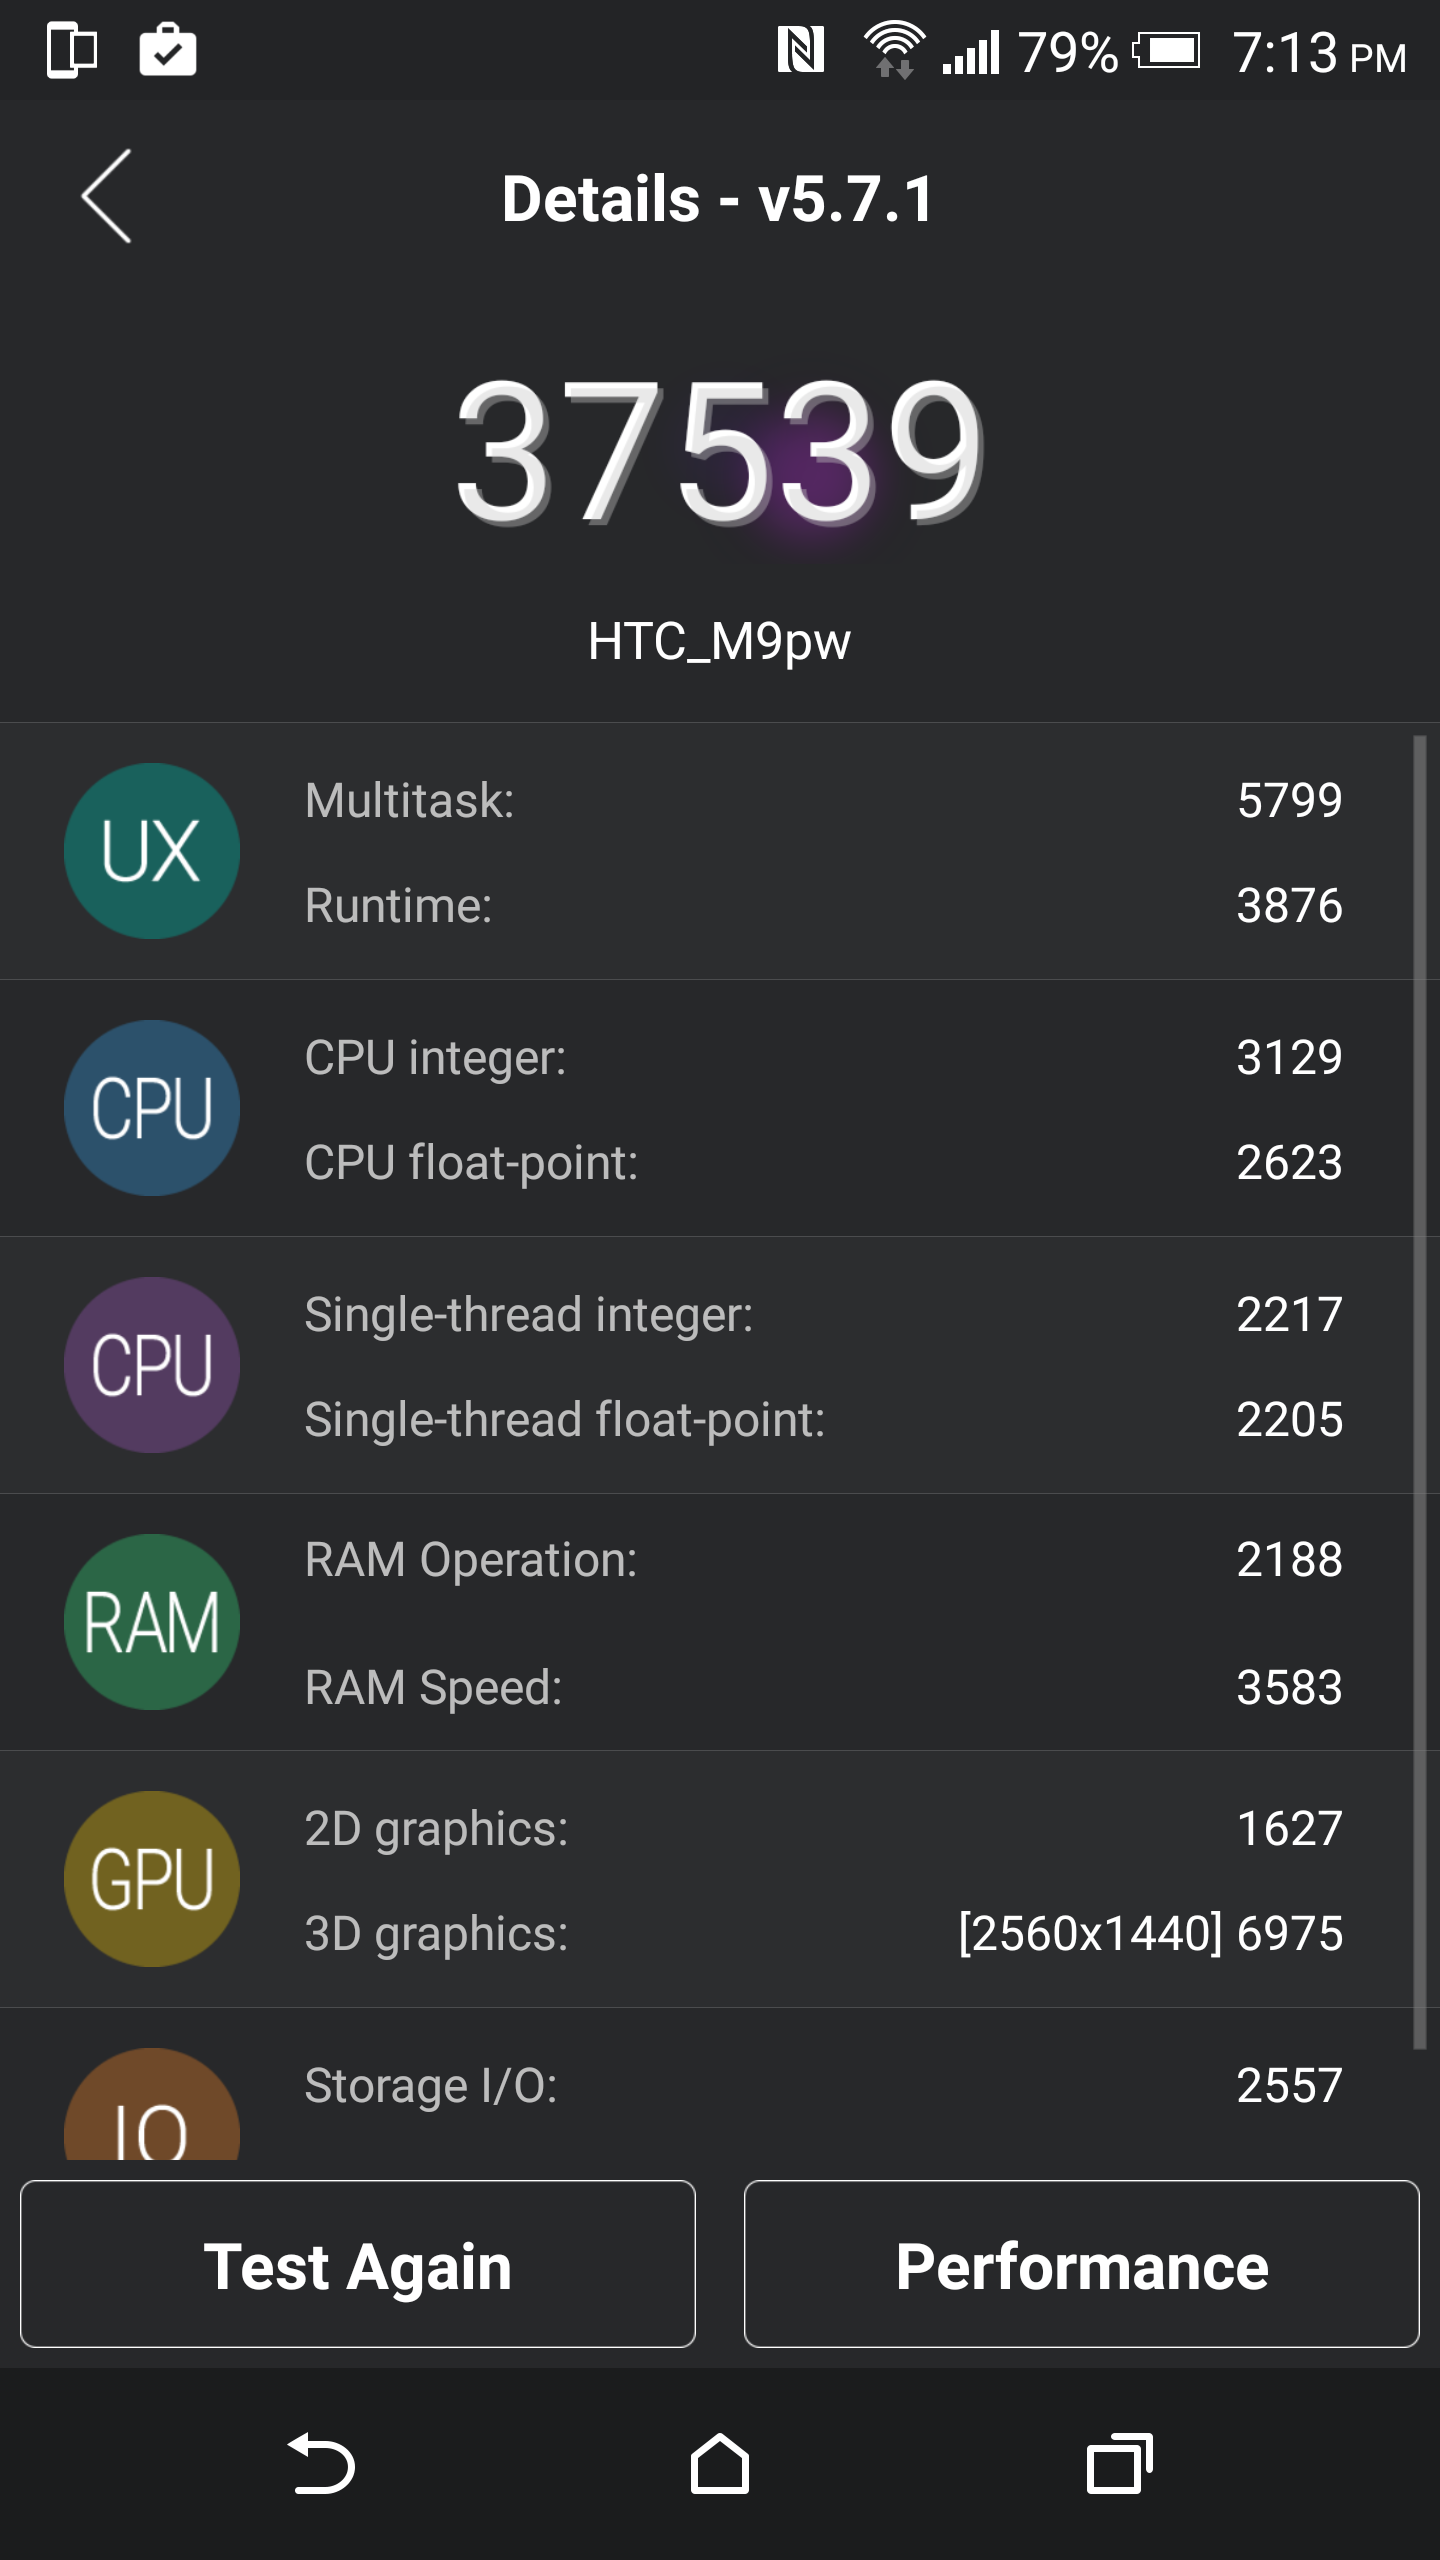
Task: Tap the back arrow in header
Action: [107, 197]
